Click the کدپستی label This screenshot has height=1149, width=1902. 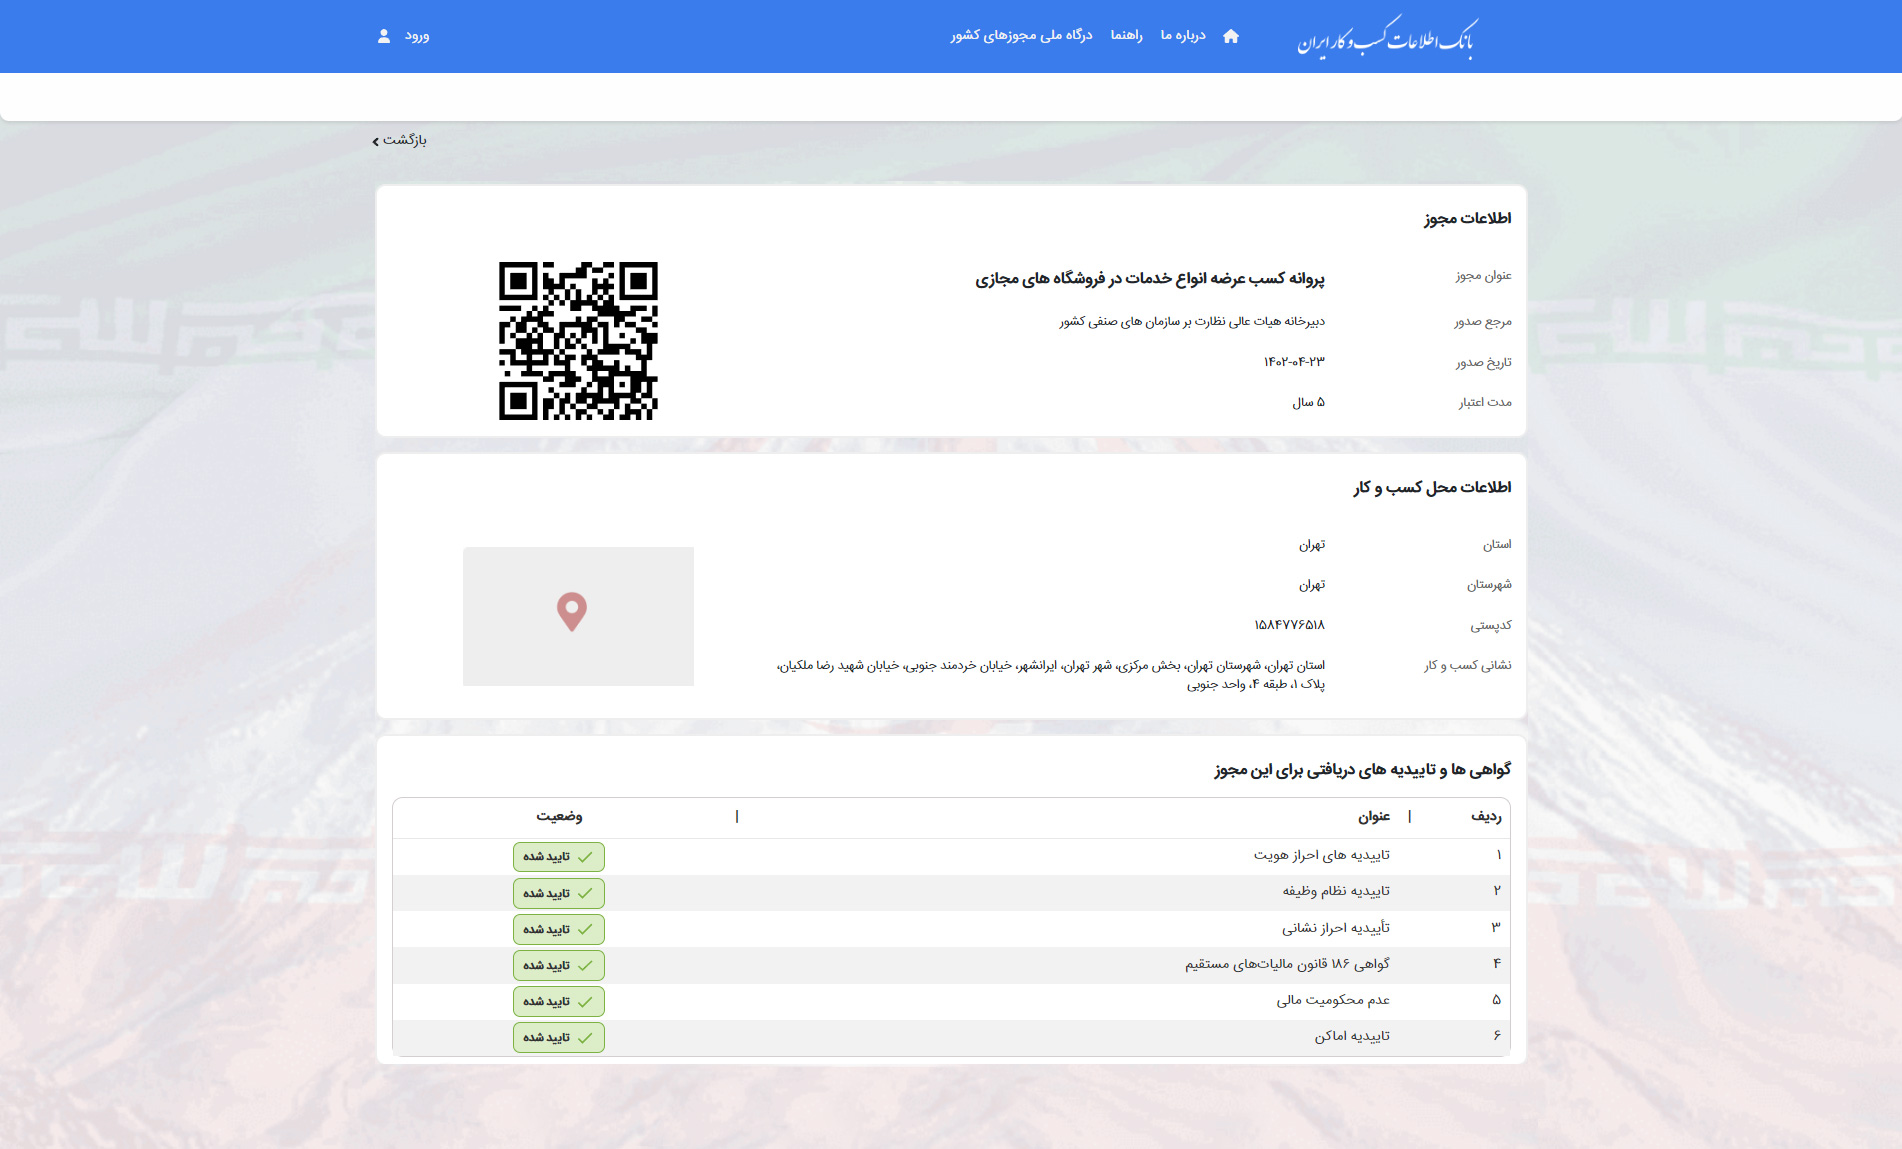[1491, 625]
